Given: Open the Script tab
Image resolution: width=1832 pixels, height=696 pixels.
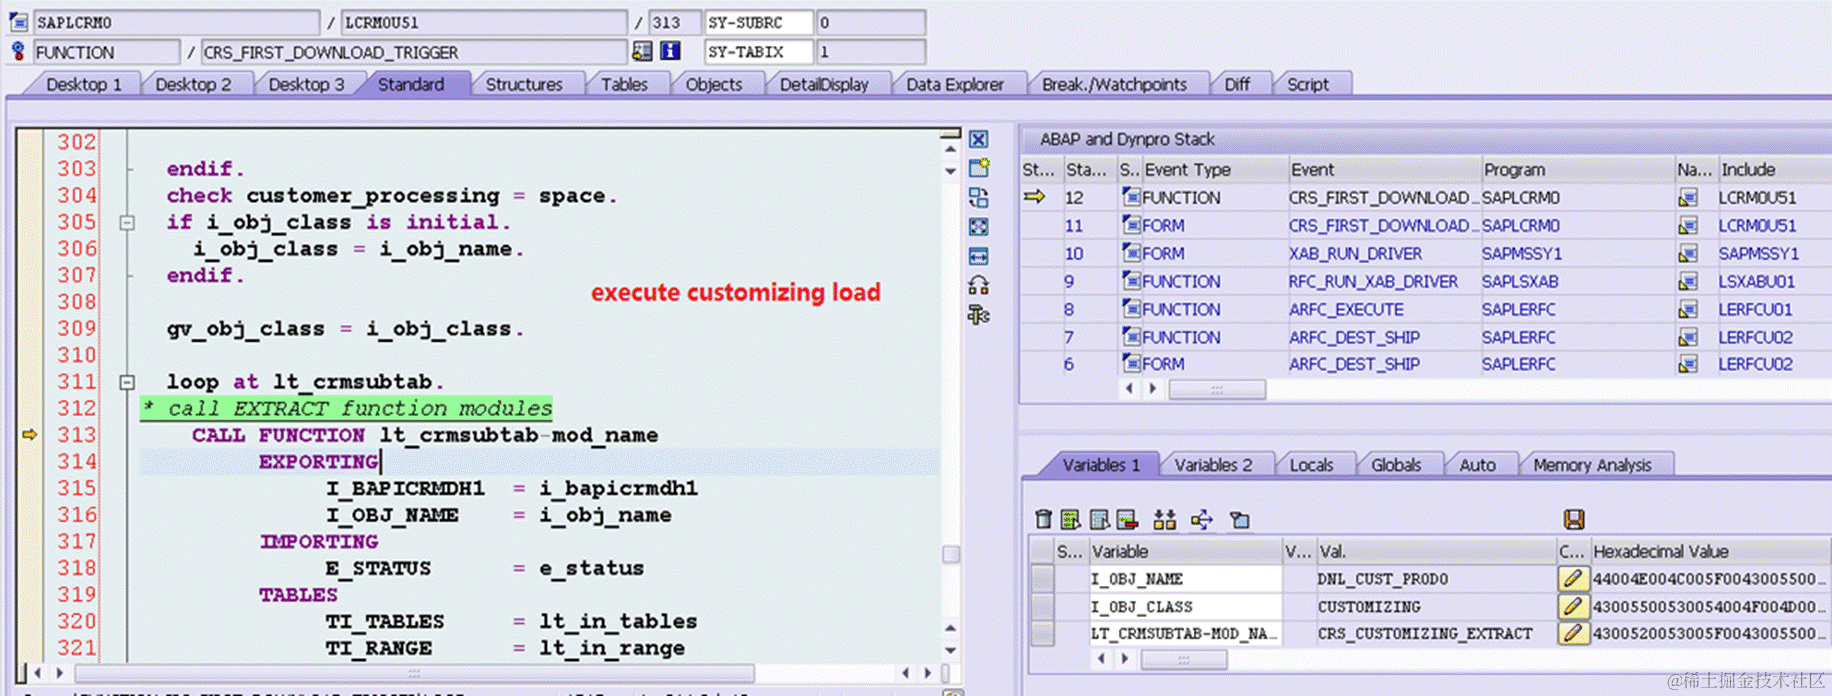Looking at the screenshot, I should pyautogui.click(x=1308, y=85).
